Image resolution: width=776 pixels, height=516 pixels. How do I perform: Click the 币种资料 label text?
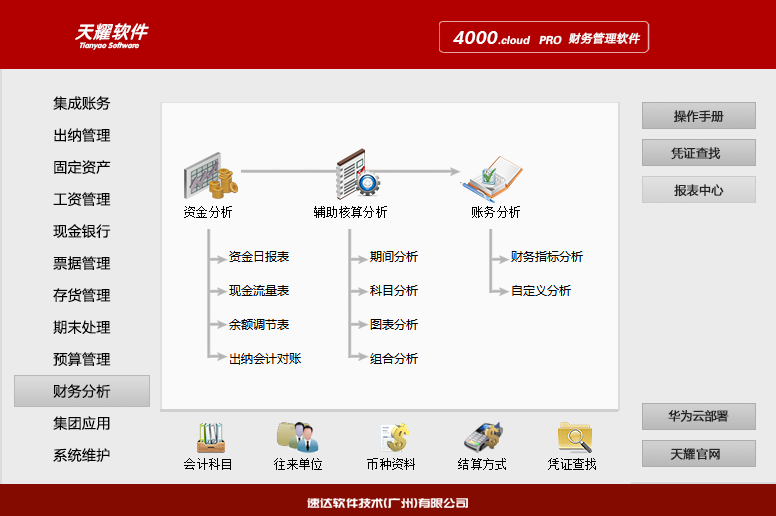(391, 464)
